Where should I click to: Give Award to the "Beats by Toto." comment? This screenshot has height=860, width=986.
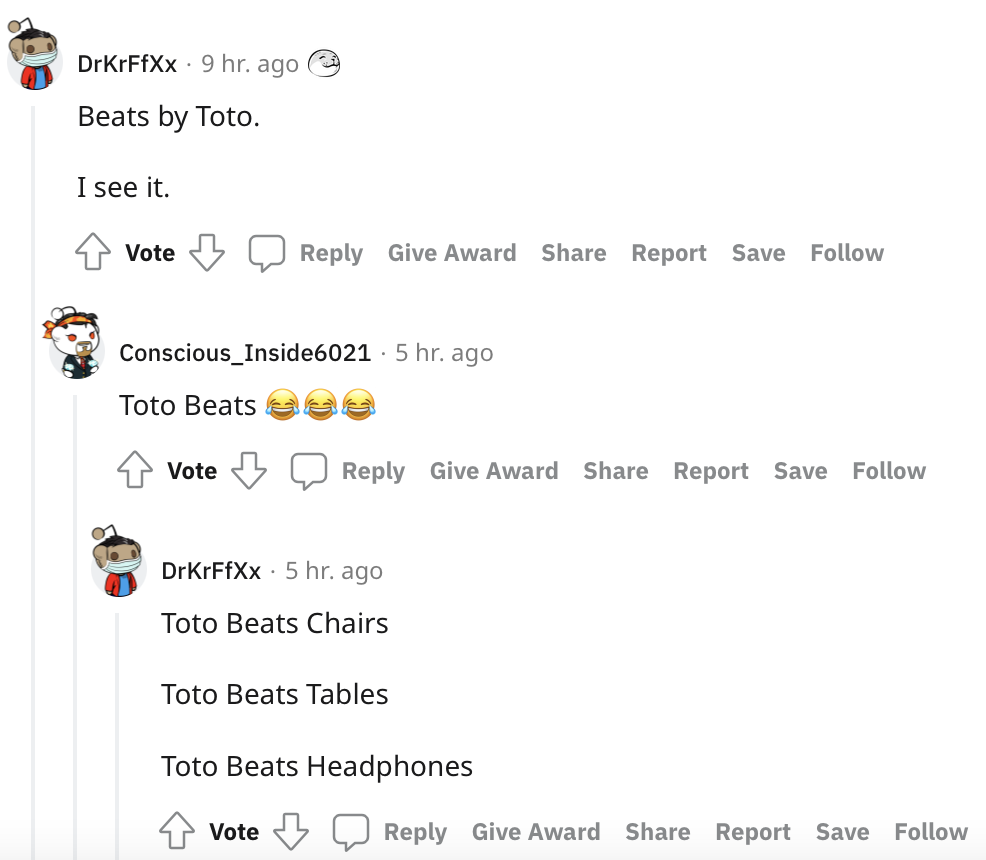tap(452, 253)
